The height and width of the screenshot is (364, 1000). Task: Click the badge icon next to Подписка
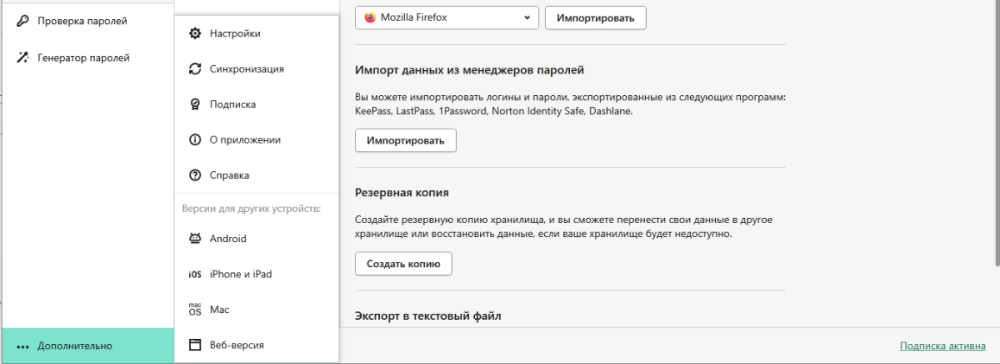point(195,105)
